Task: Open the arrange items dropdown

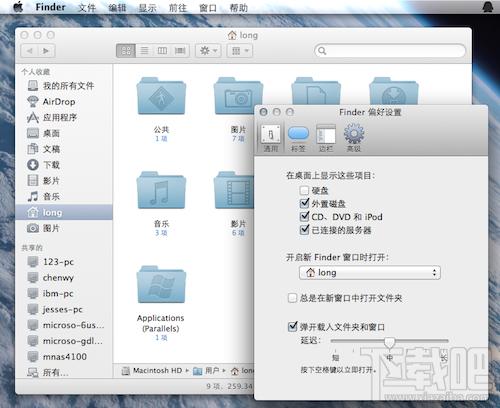Action: pos(240,51)
